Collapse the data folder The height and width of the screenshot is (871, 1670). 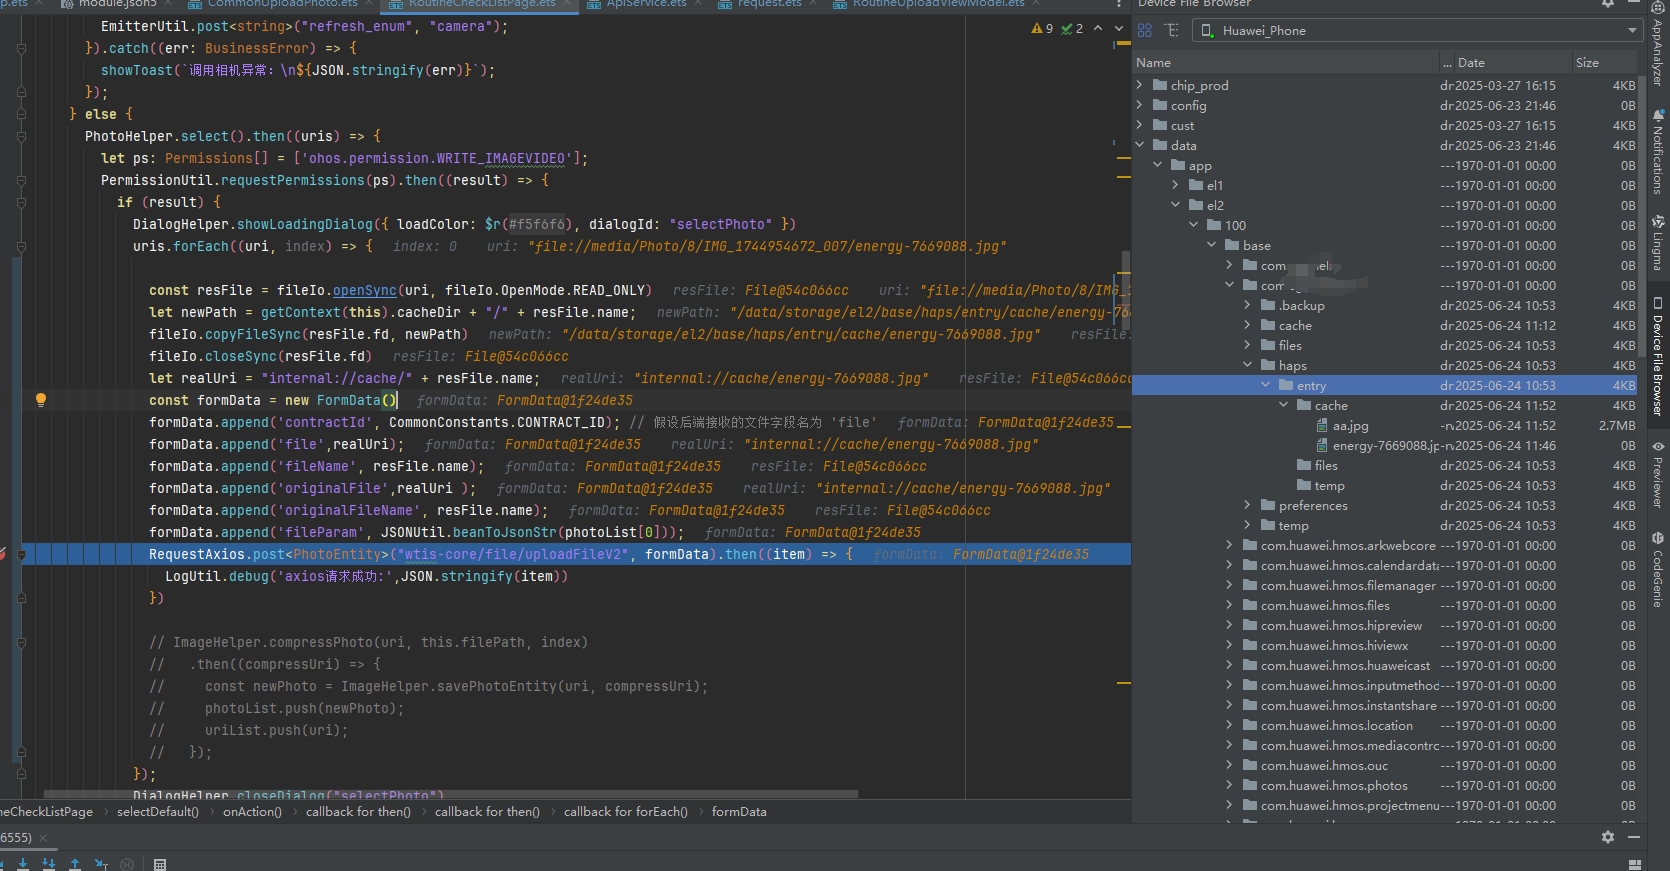pyautogui.click(x=1140, y=146)
